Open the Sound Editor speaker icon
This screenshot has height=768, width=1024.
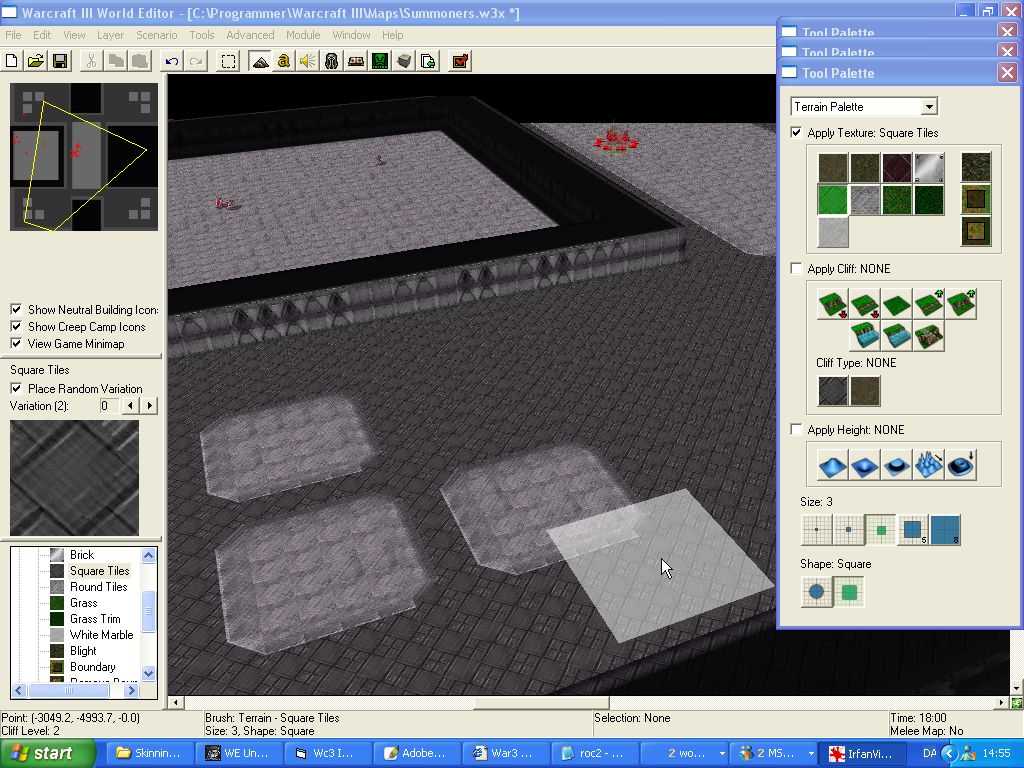[x=308, y=61]
